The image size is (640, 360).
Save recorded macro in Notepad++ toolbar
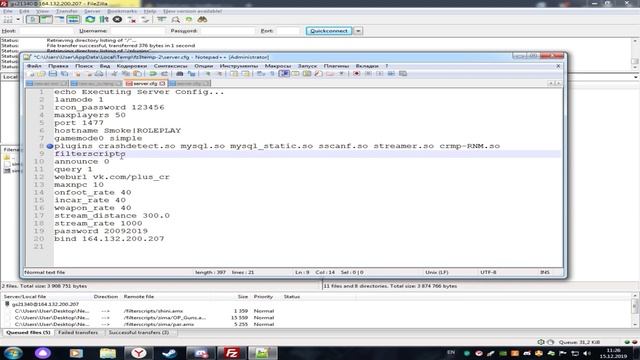click(x=402, y=74)
